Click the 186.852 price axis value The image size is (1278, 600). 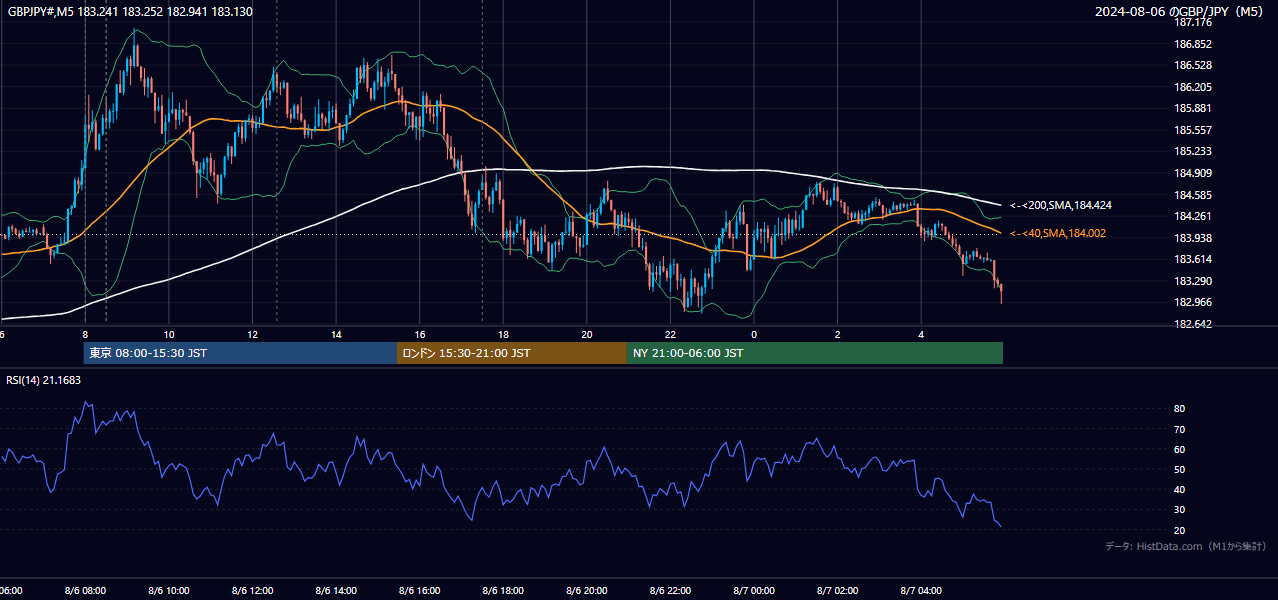tap(1193, 44)
